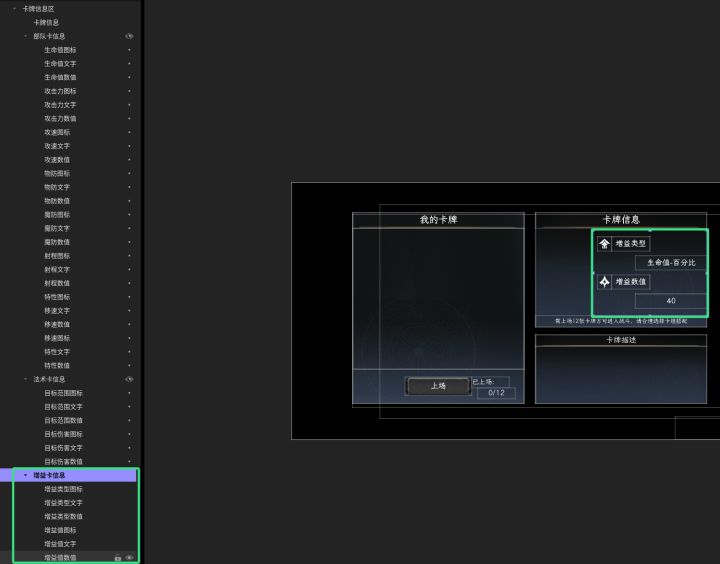Select the 移速文字 layer

[57, 310]
